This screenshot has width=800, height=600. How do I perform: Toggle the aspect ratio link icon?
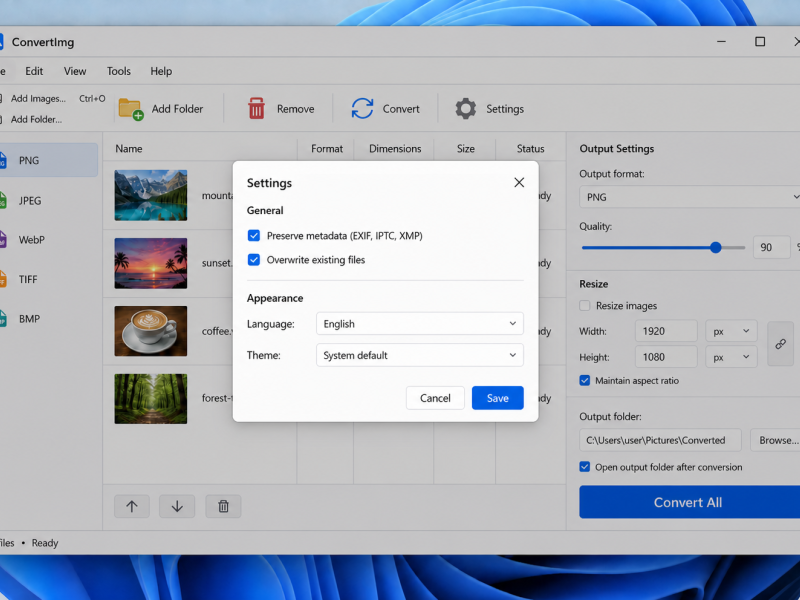pyautogui.click(x=780, y=344)
